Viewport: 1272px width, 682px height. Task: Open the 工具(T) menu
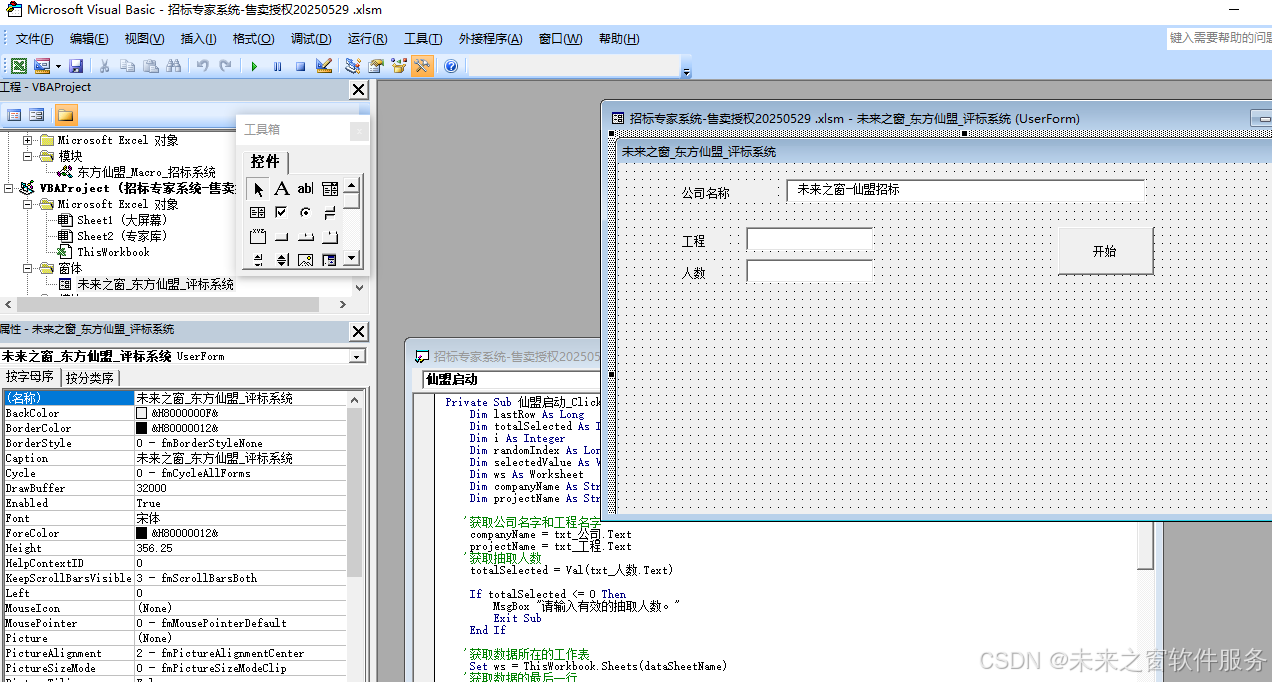422,38
